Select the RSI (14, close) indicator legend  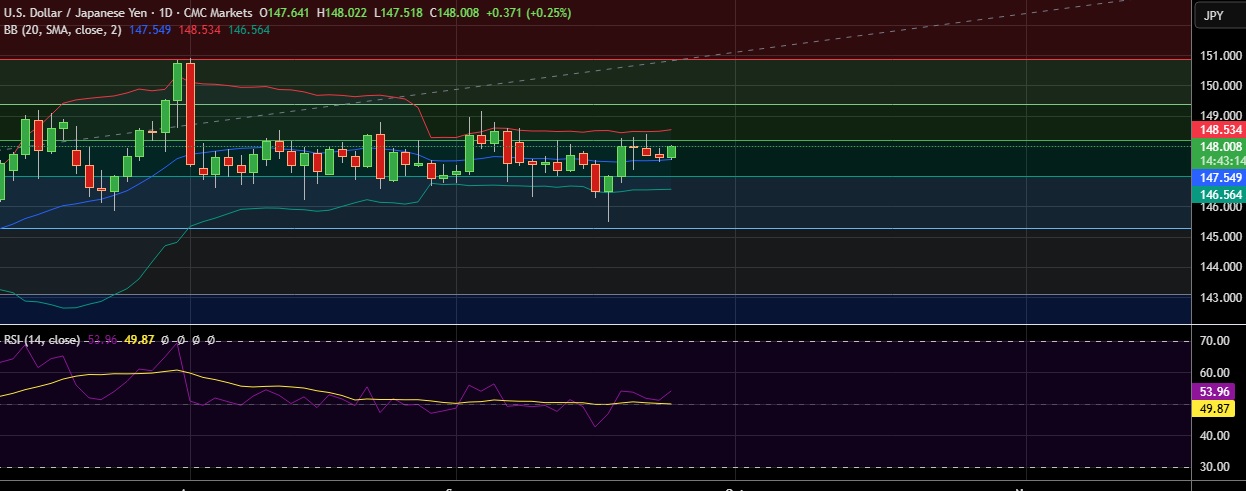click(42, 340)
